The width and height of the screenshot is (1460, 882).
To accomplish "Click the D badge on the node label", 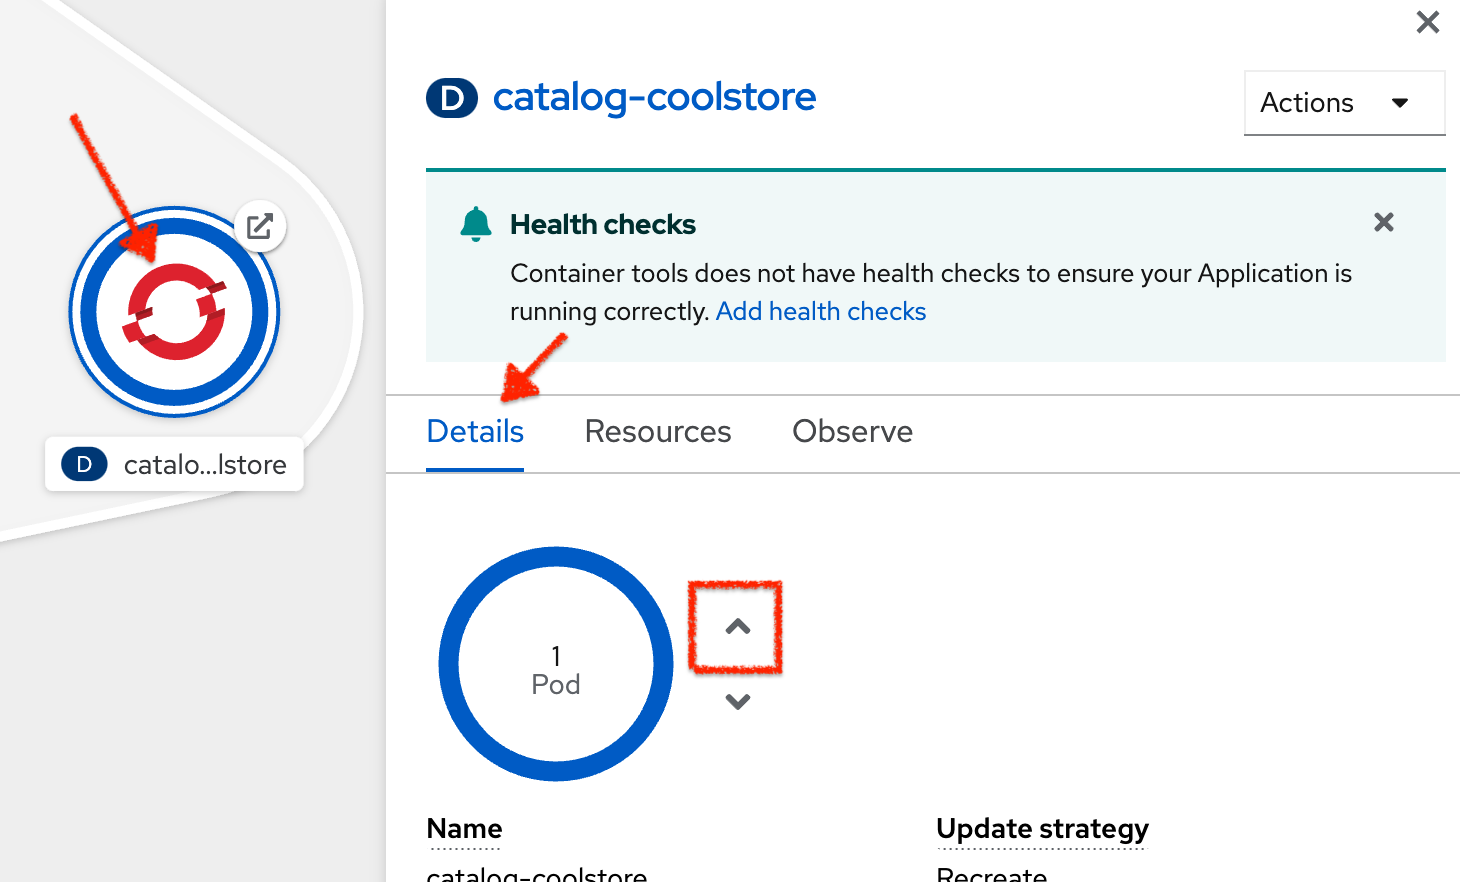I will pos(85,464).
